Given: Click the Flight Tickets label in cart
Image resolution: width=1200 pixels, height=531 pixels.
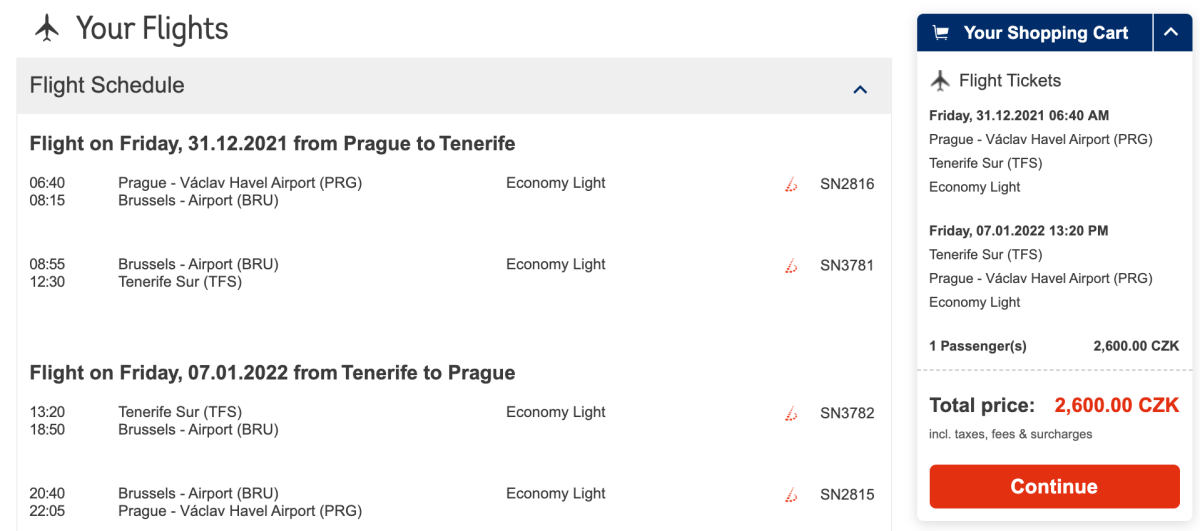Looking at the screenshot, I should (1009, 81).
